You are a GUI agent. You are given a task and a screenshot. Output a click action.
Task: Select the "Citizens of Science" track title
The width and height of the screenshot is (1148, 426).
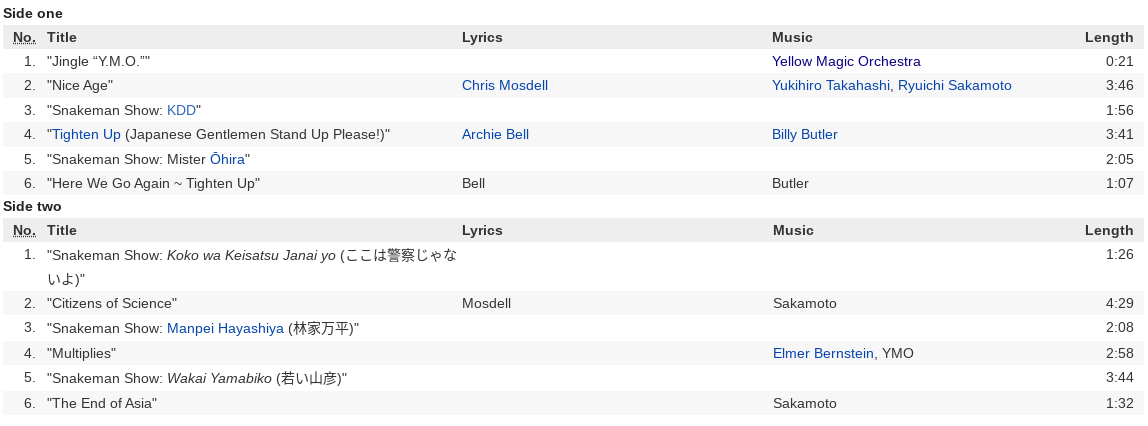pyautogui.click(x=112, y=304)
